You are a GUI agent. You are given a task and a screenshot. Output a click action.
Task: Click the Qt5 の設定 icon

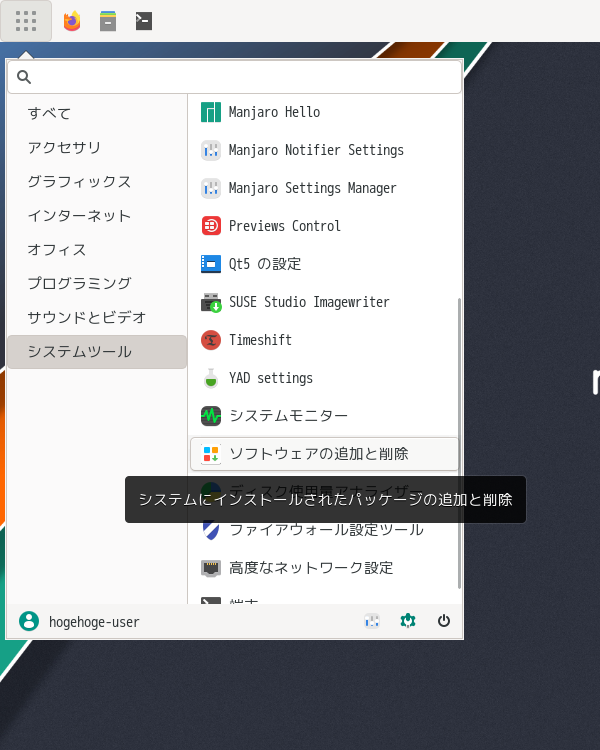tap(211, 264)
